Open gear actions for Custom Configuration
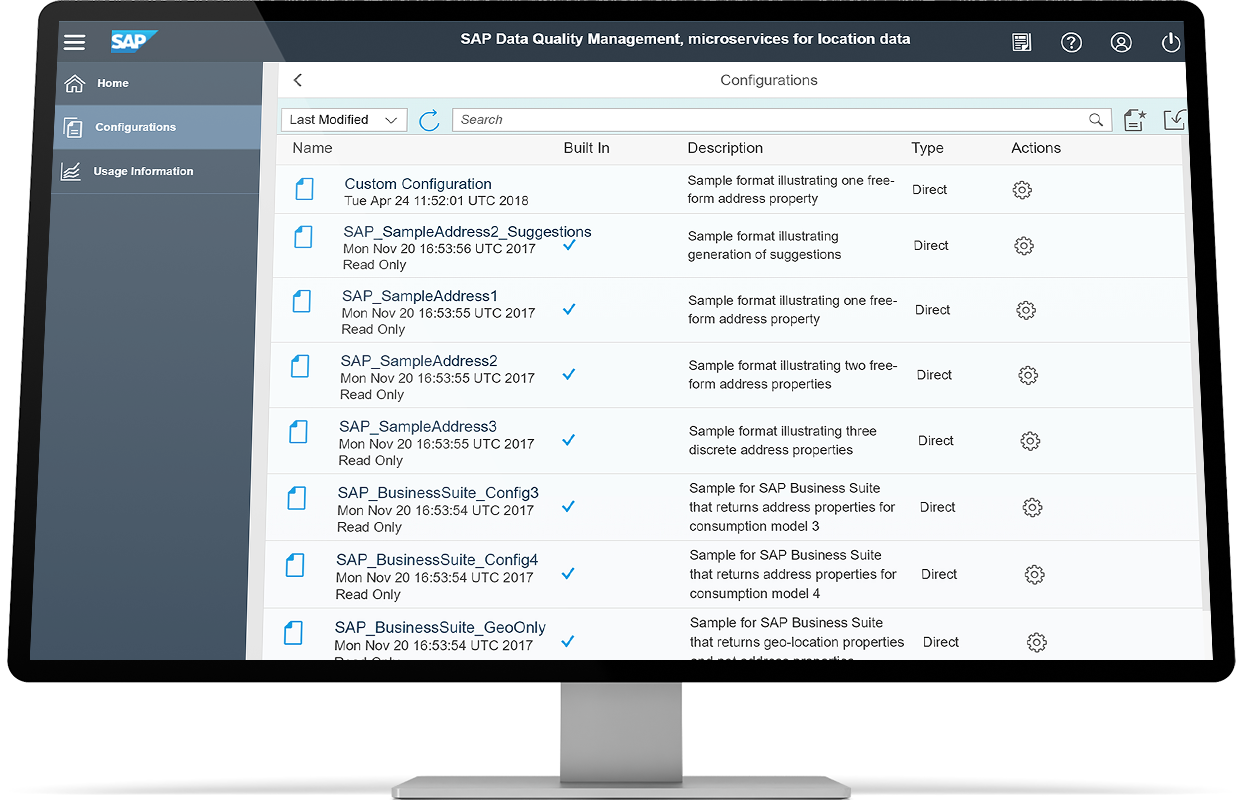Screen dimensions: 1236x800 pos(1022,190)
